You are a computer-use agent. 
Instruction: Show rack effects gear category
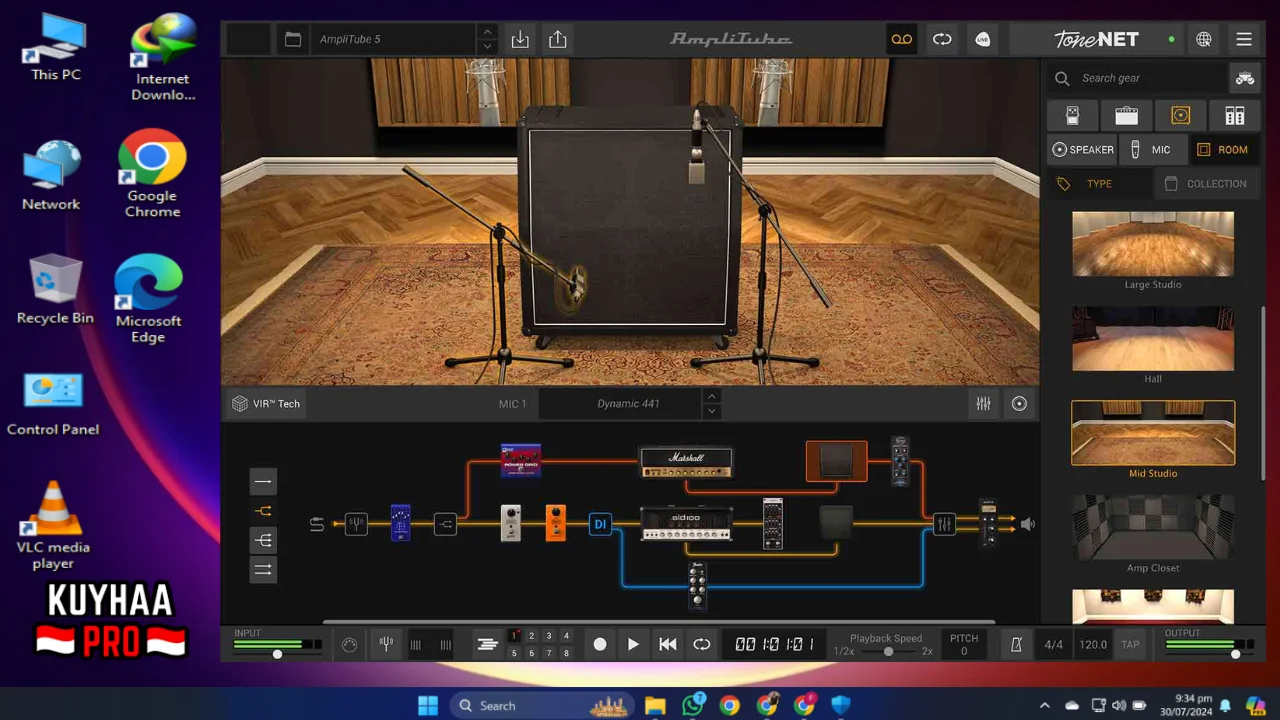[1235, 116]
